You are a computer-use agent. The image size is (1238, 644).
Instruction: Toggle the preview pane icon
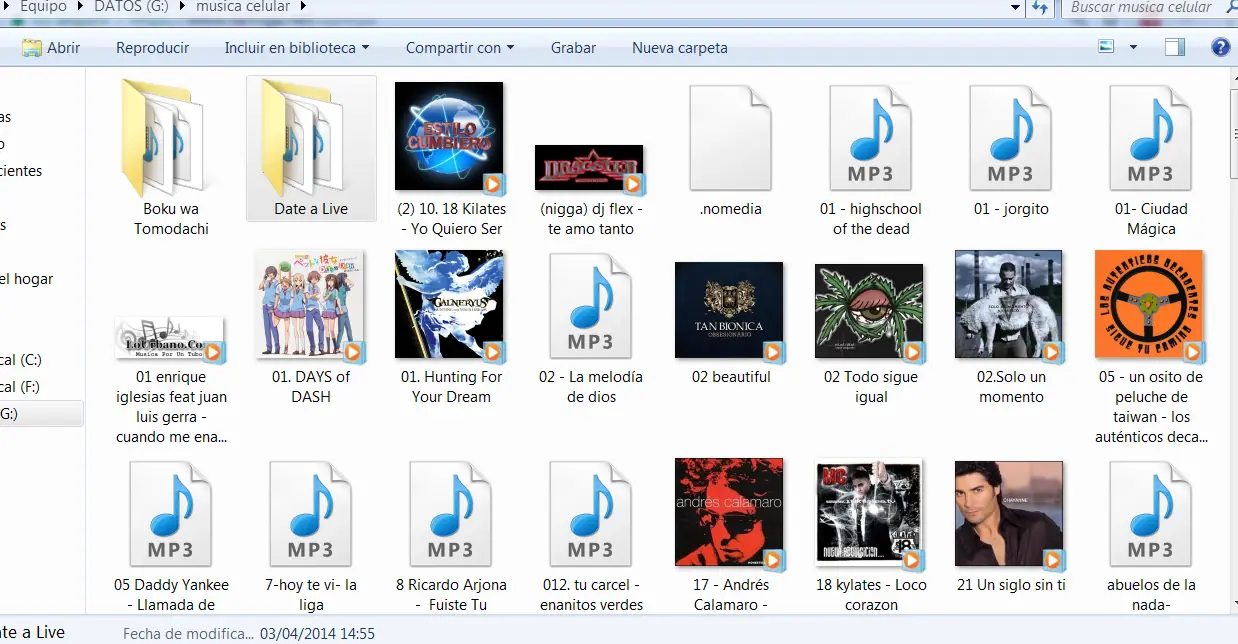(x=1175, y=47)
